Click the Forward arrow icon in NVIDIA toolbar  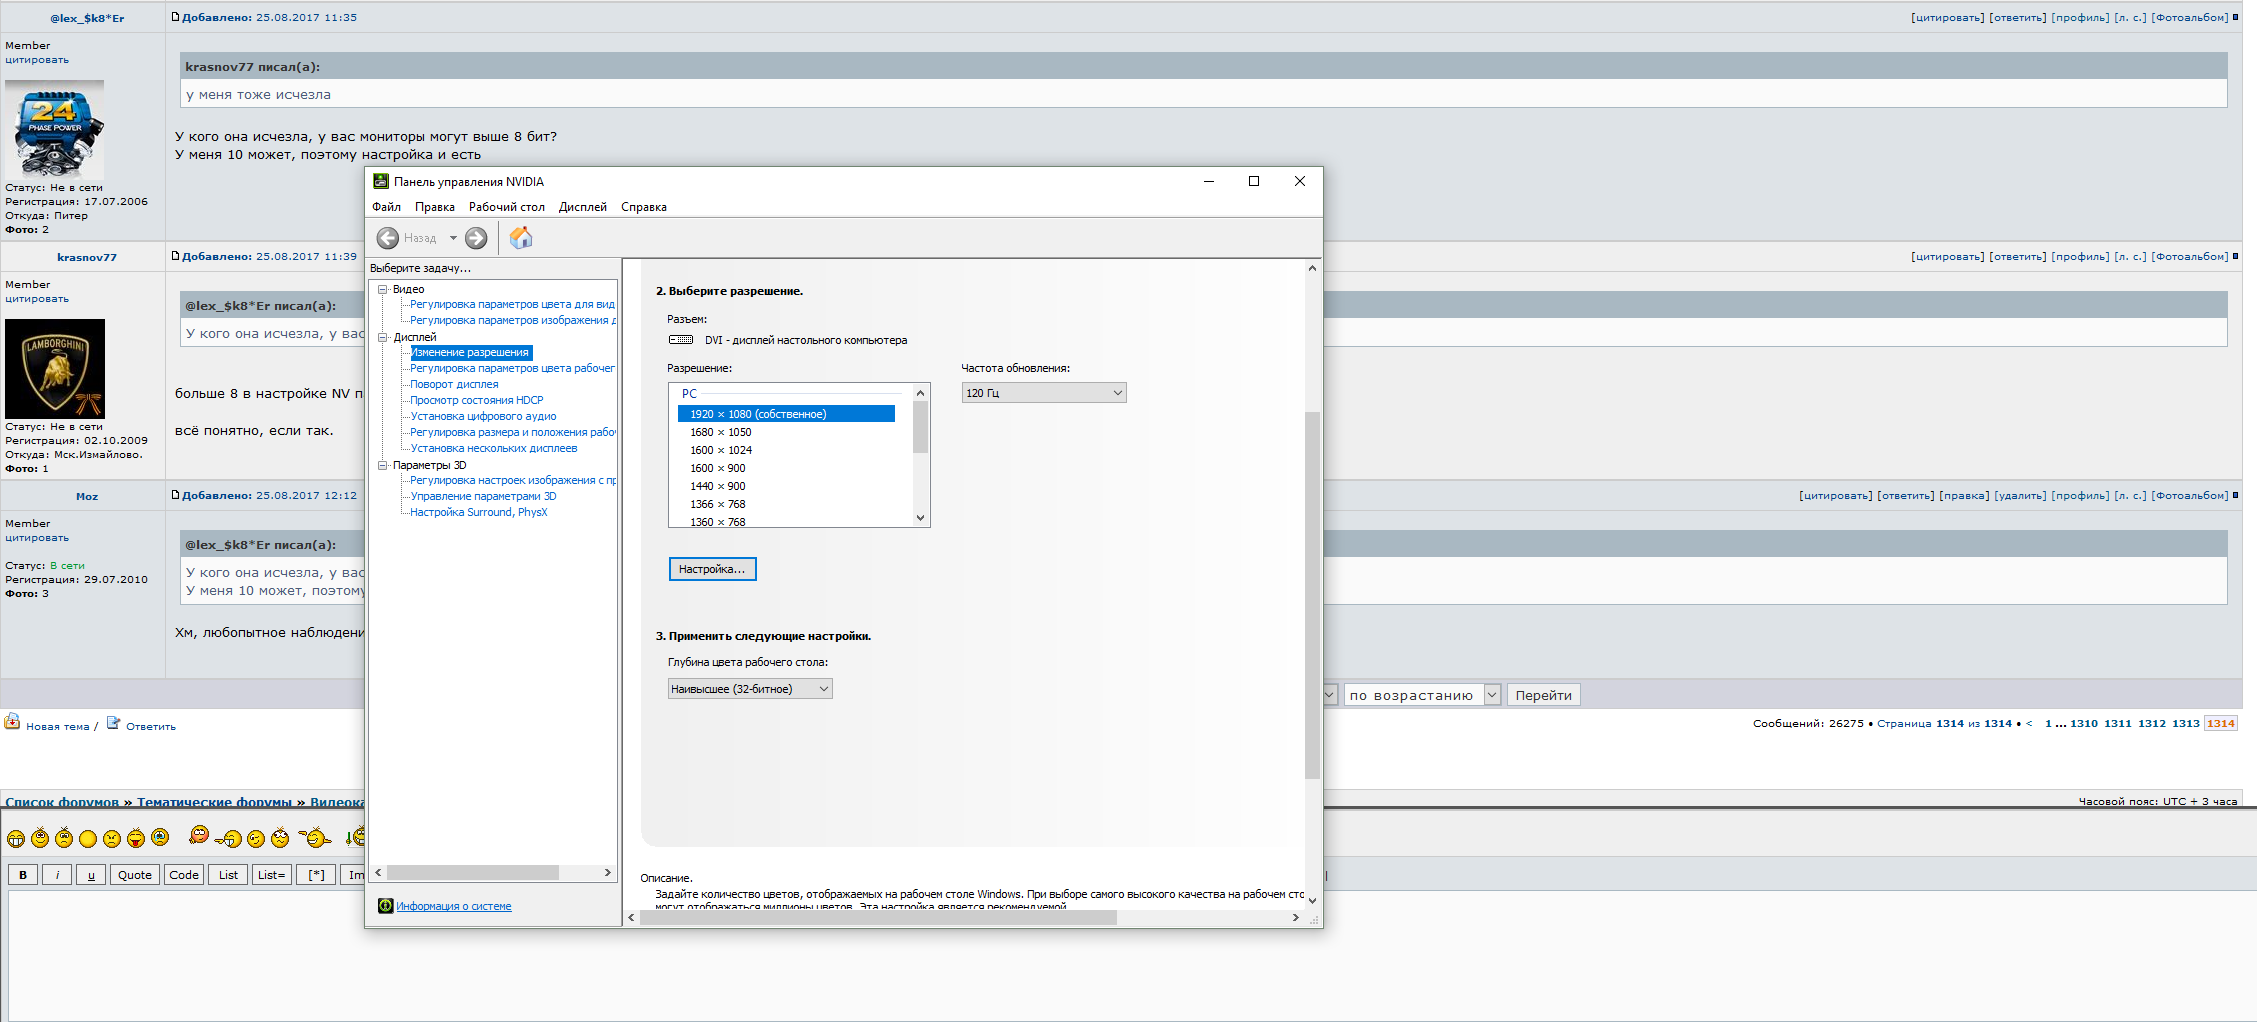(x=476, y=238)
